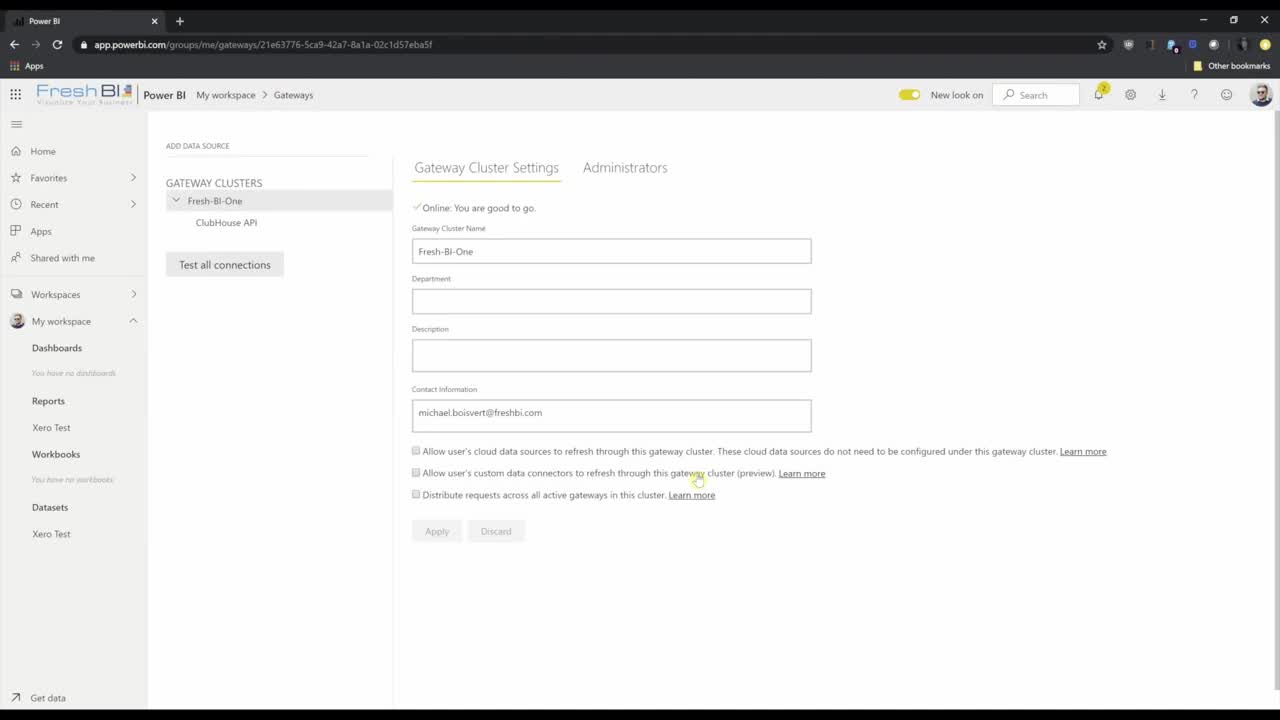Collapse Fresh-BI-One gateway cluster chevron
The width and height of the screenshot is (1280, 720).
click(176, 200)
